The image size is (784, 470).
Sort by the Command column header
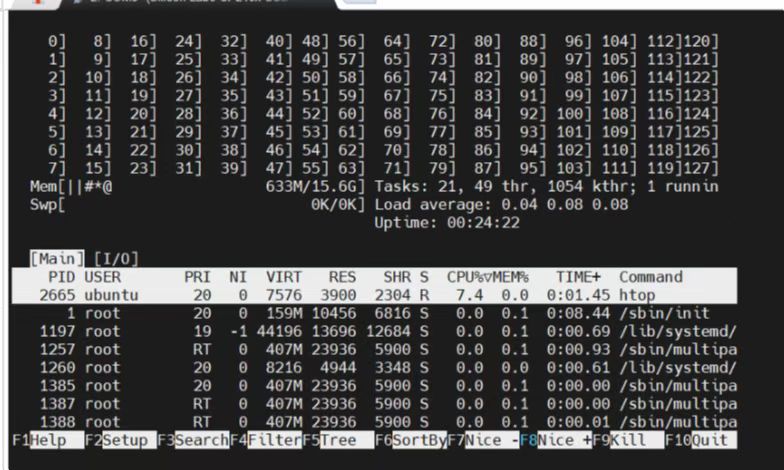point(651,277)
